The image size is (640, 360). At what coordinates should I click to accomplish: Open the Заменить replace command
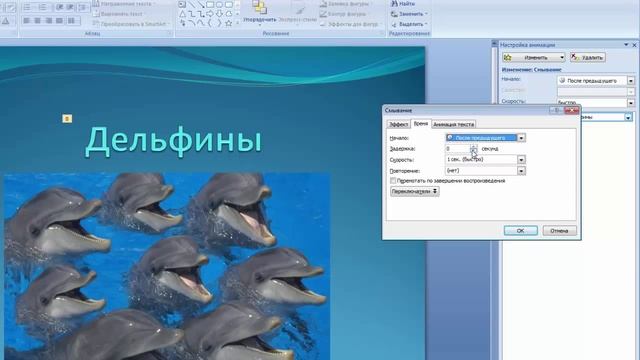pyautogui.click(x=409, y=14)
